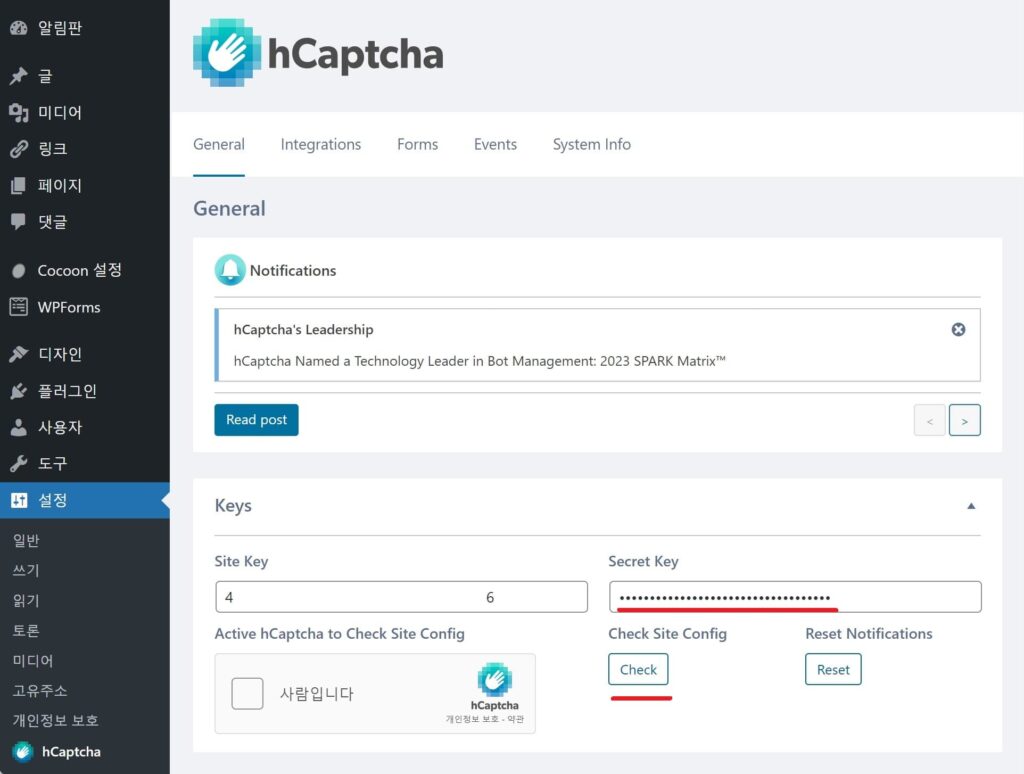
Task: Click the media icon beside 미디어 in main menu
Action: point(19,112)
